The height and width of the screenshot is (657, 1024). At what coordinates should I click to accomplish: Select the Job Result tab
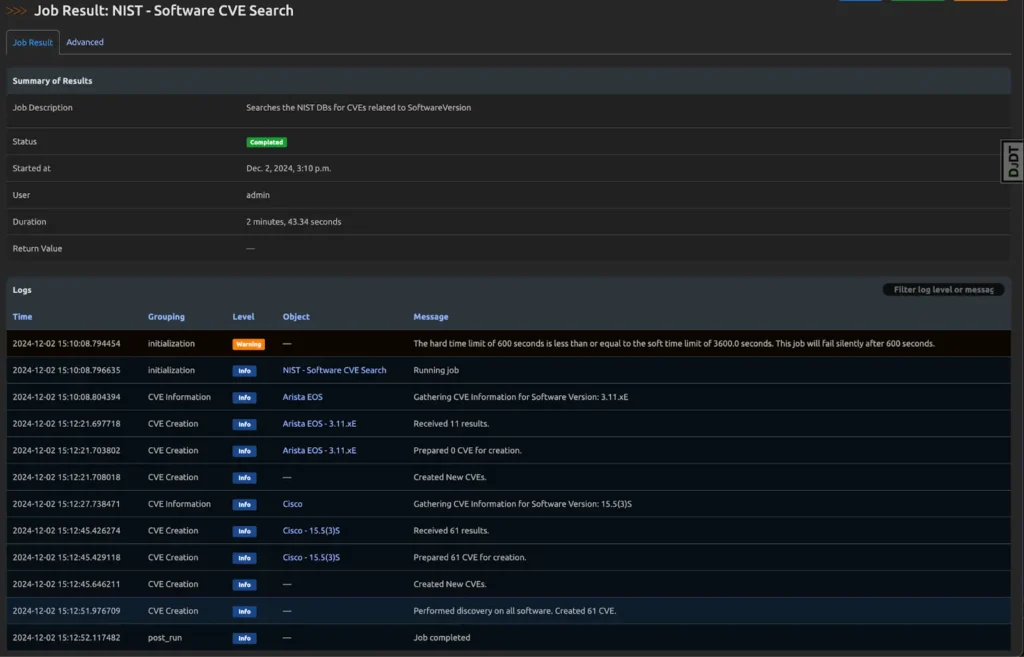(x=33, y=43)
